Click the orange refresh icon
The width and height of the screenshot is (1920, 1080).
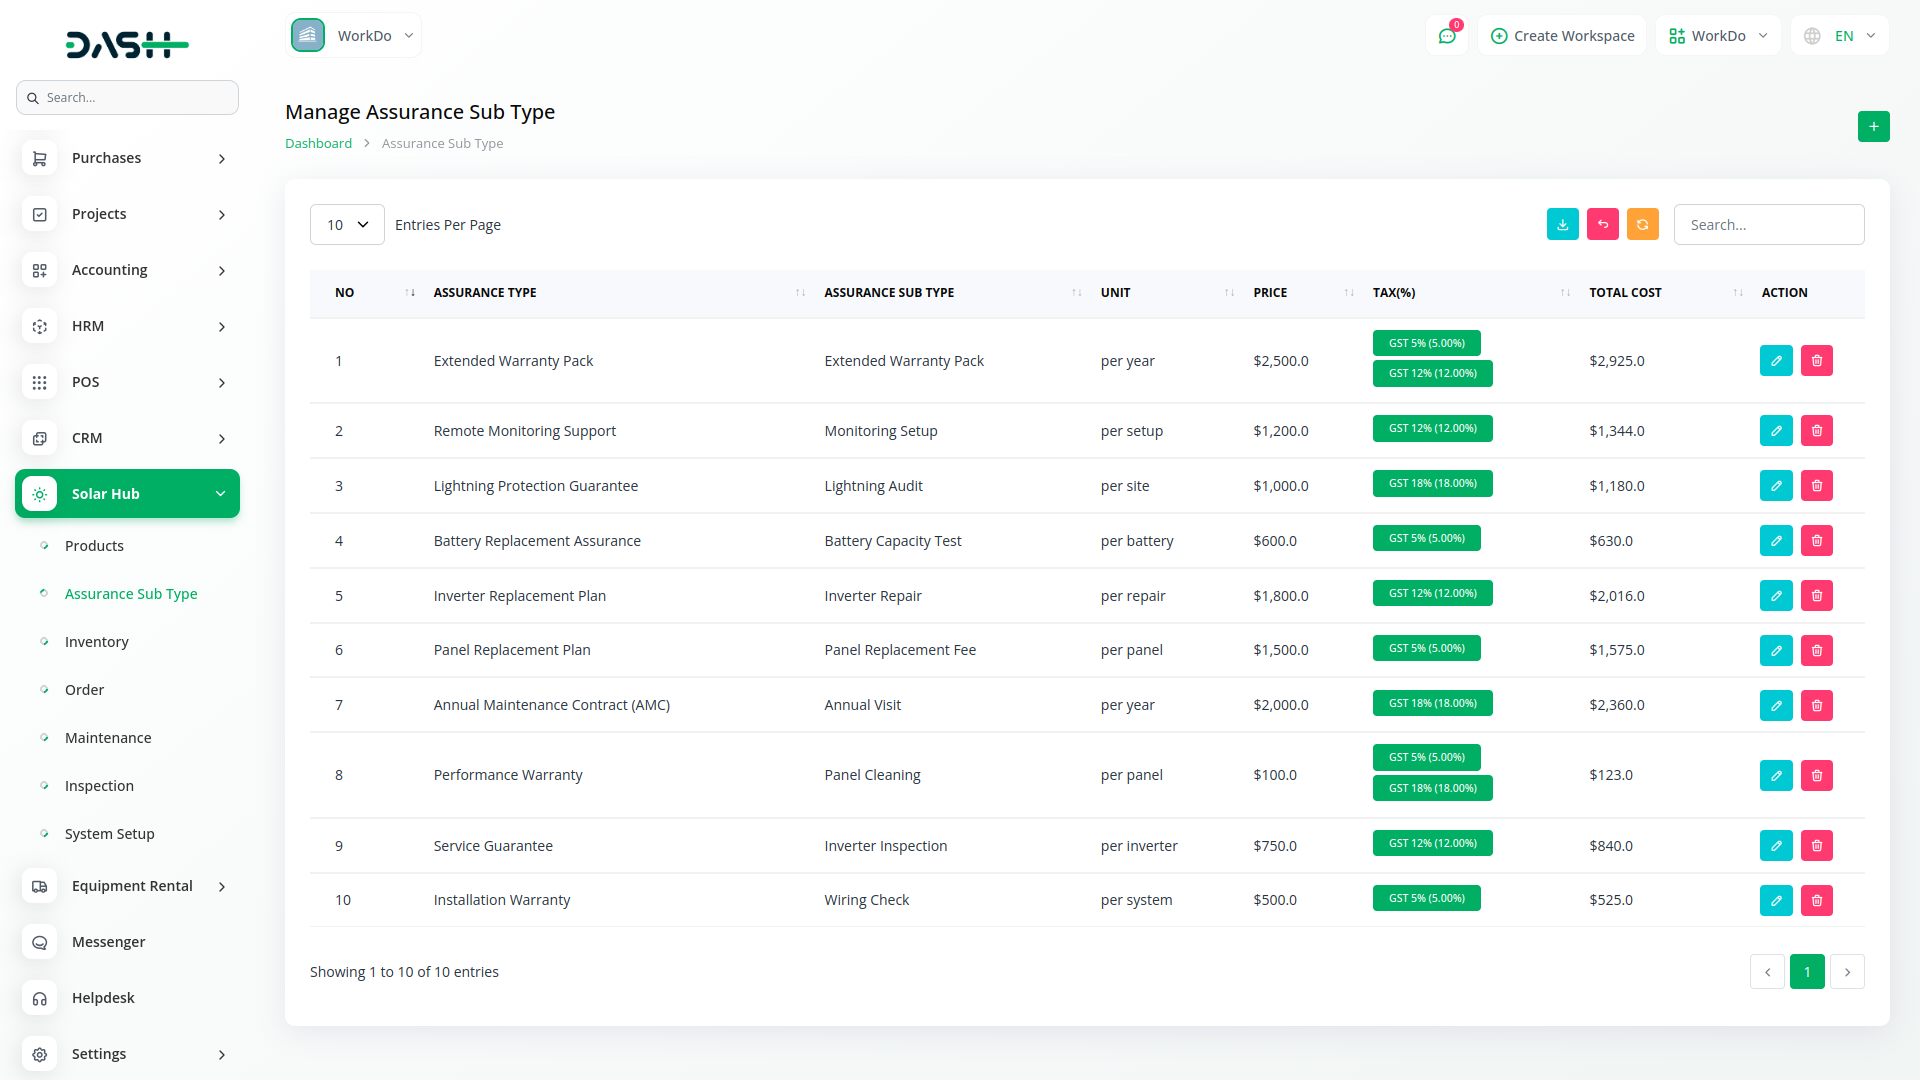pos(1642,225)
